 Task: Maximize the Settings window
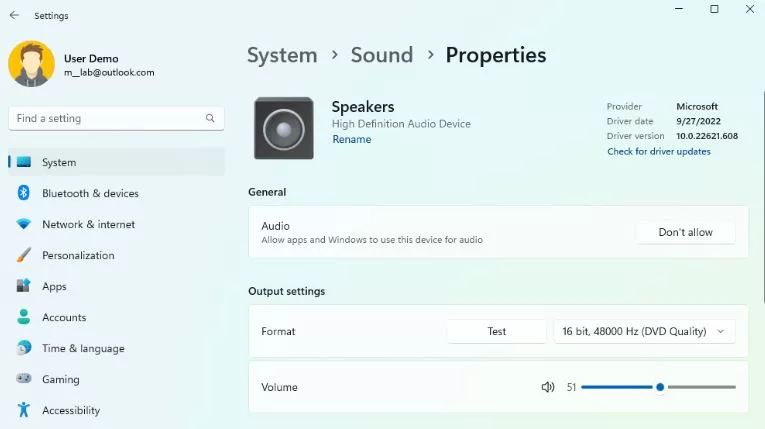coord(714,9)
